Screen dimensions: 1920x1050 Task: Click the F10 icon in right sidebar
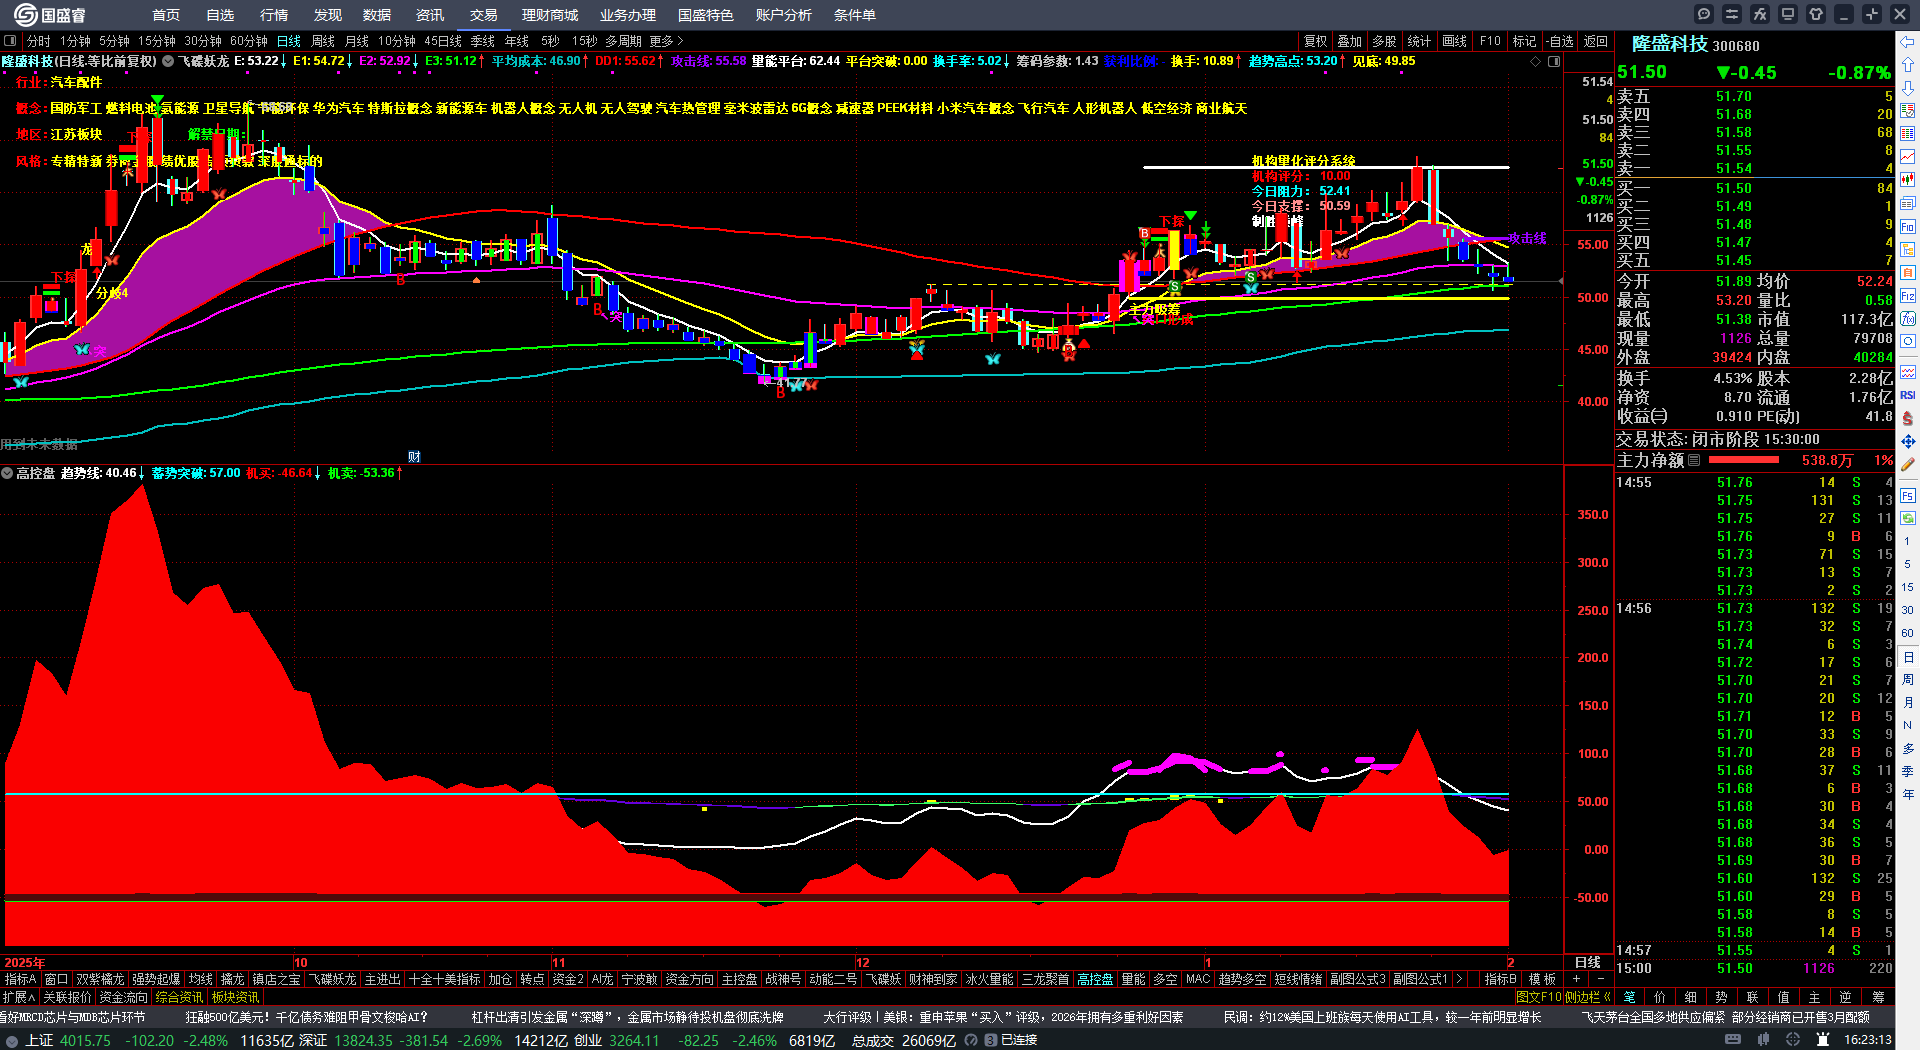pos(1908,227)
